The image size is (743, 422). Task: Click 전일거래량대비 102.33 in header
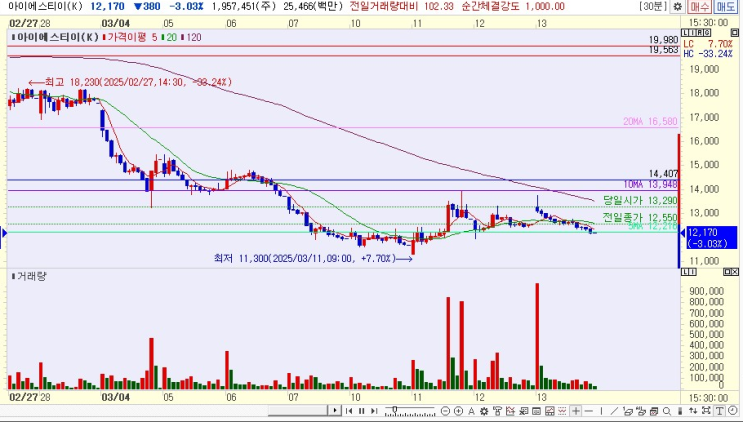click(x=401, y=7)
